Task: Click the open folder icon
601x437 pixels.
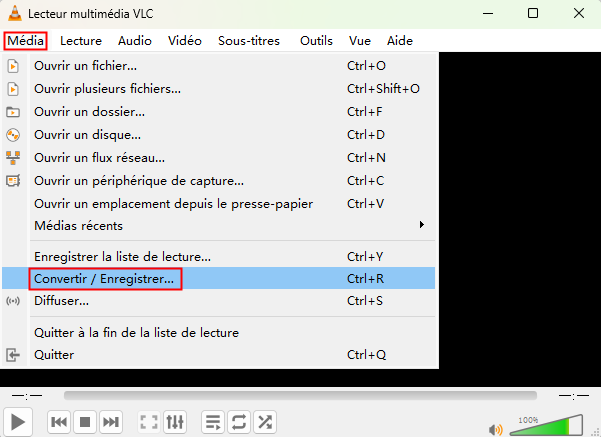Action: tap(13, 112)
